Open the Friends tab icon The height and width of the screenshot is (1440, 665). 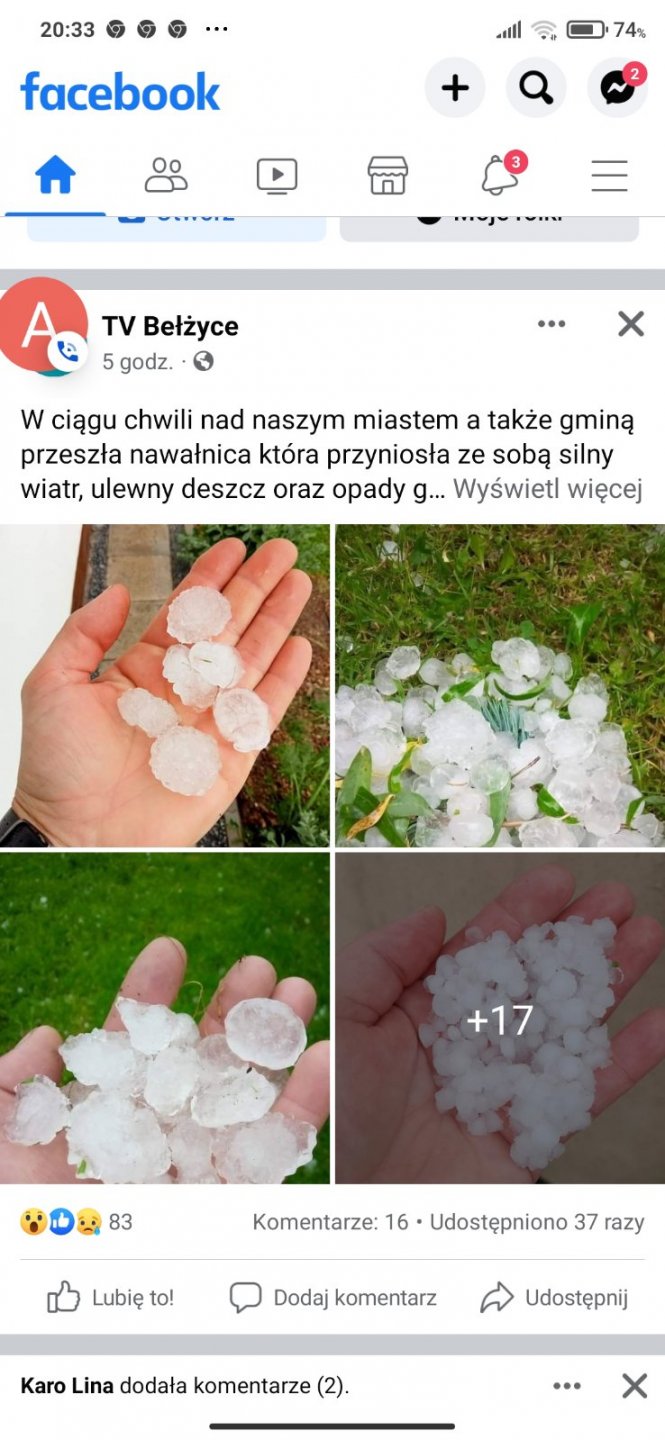[x=166, y=176]
